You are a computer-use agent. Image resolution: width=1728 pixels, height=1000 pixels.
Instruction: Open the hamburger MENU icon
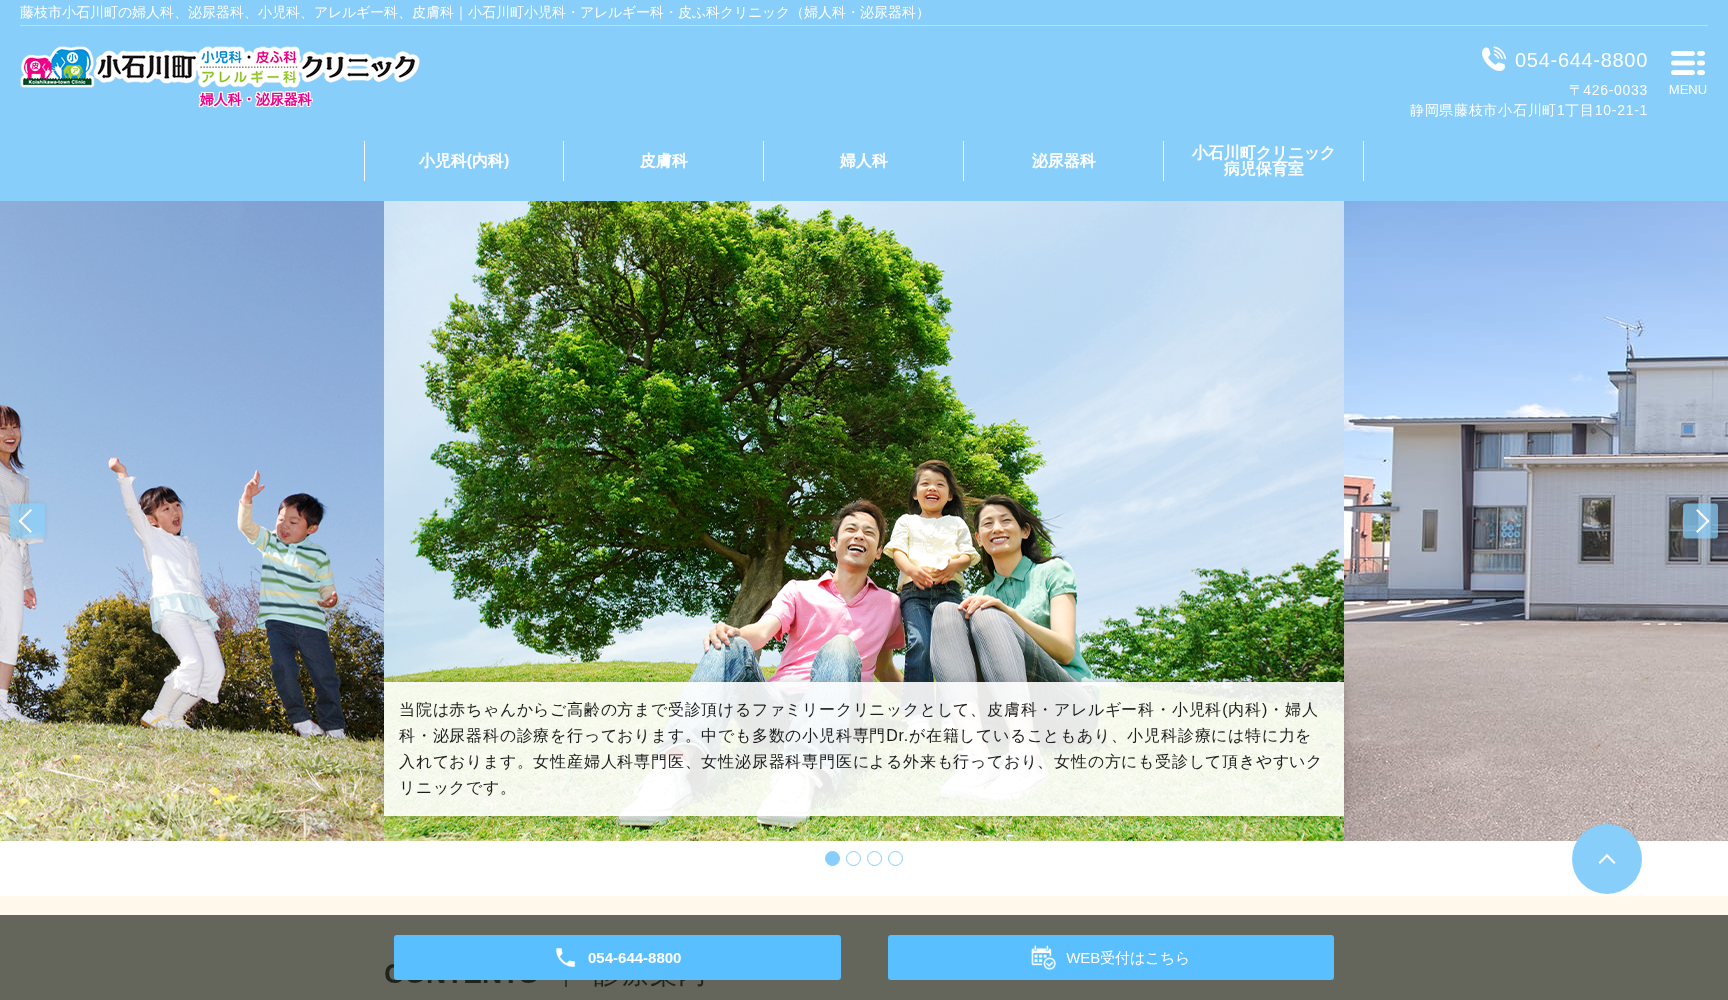pos(1687,72)
